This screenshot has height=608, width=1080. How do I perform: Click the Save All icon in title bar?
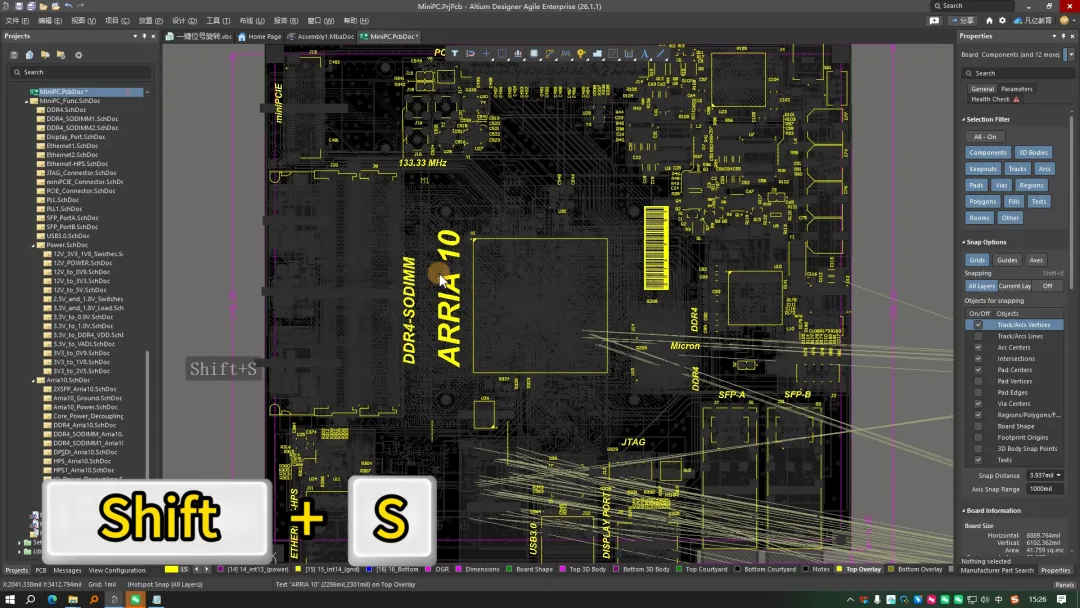[x=31, y=6]
